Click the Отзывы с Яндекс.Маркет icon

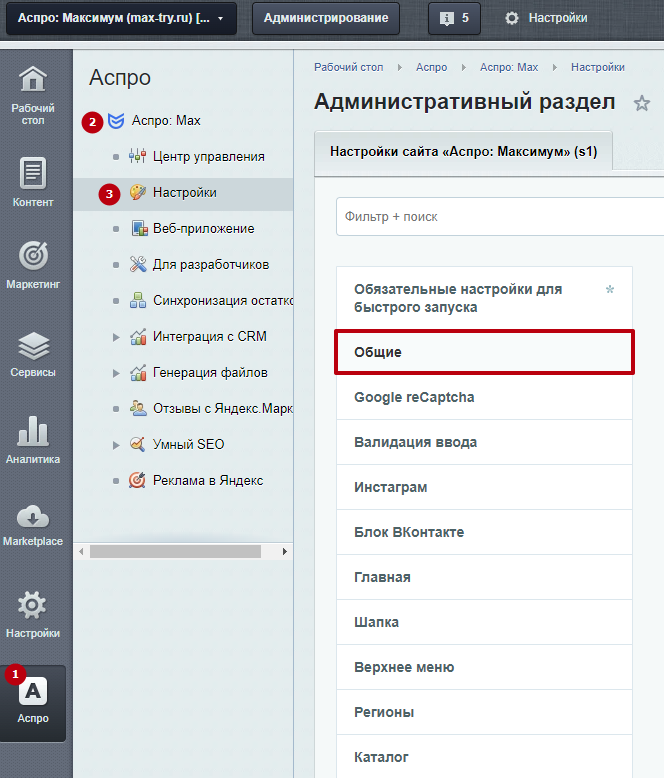[138, 408]
